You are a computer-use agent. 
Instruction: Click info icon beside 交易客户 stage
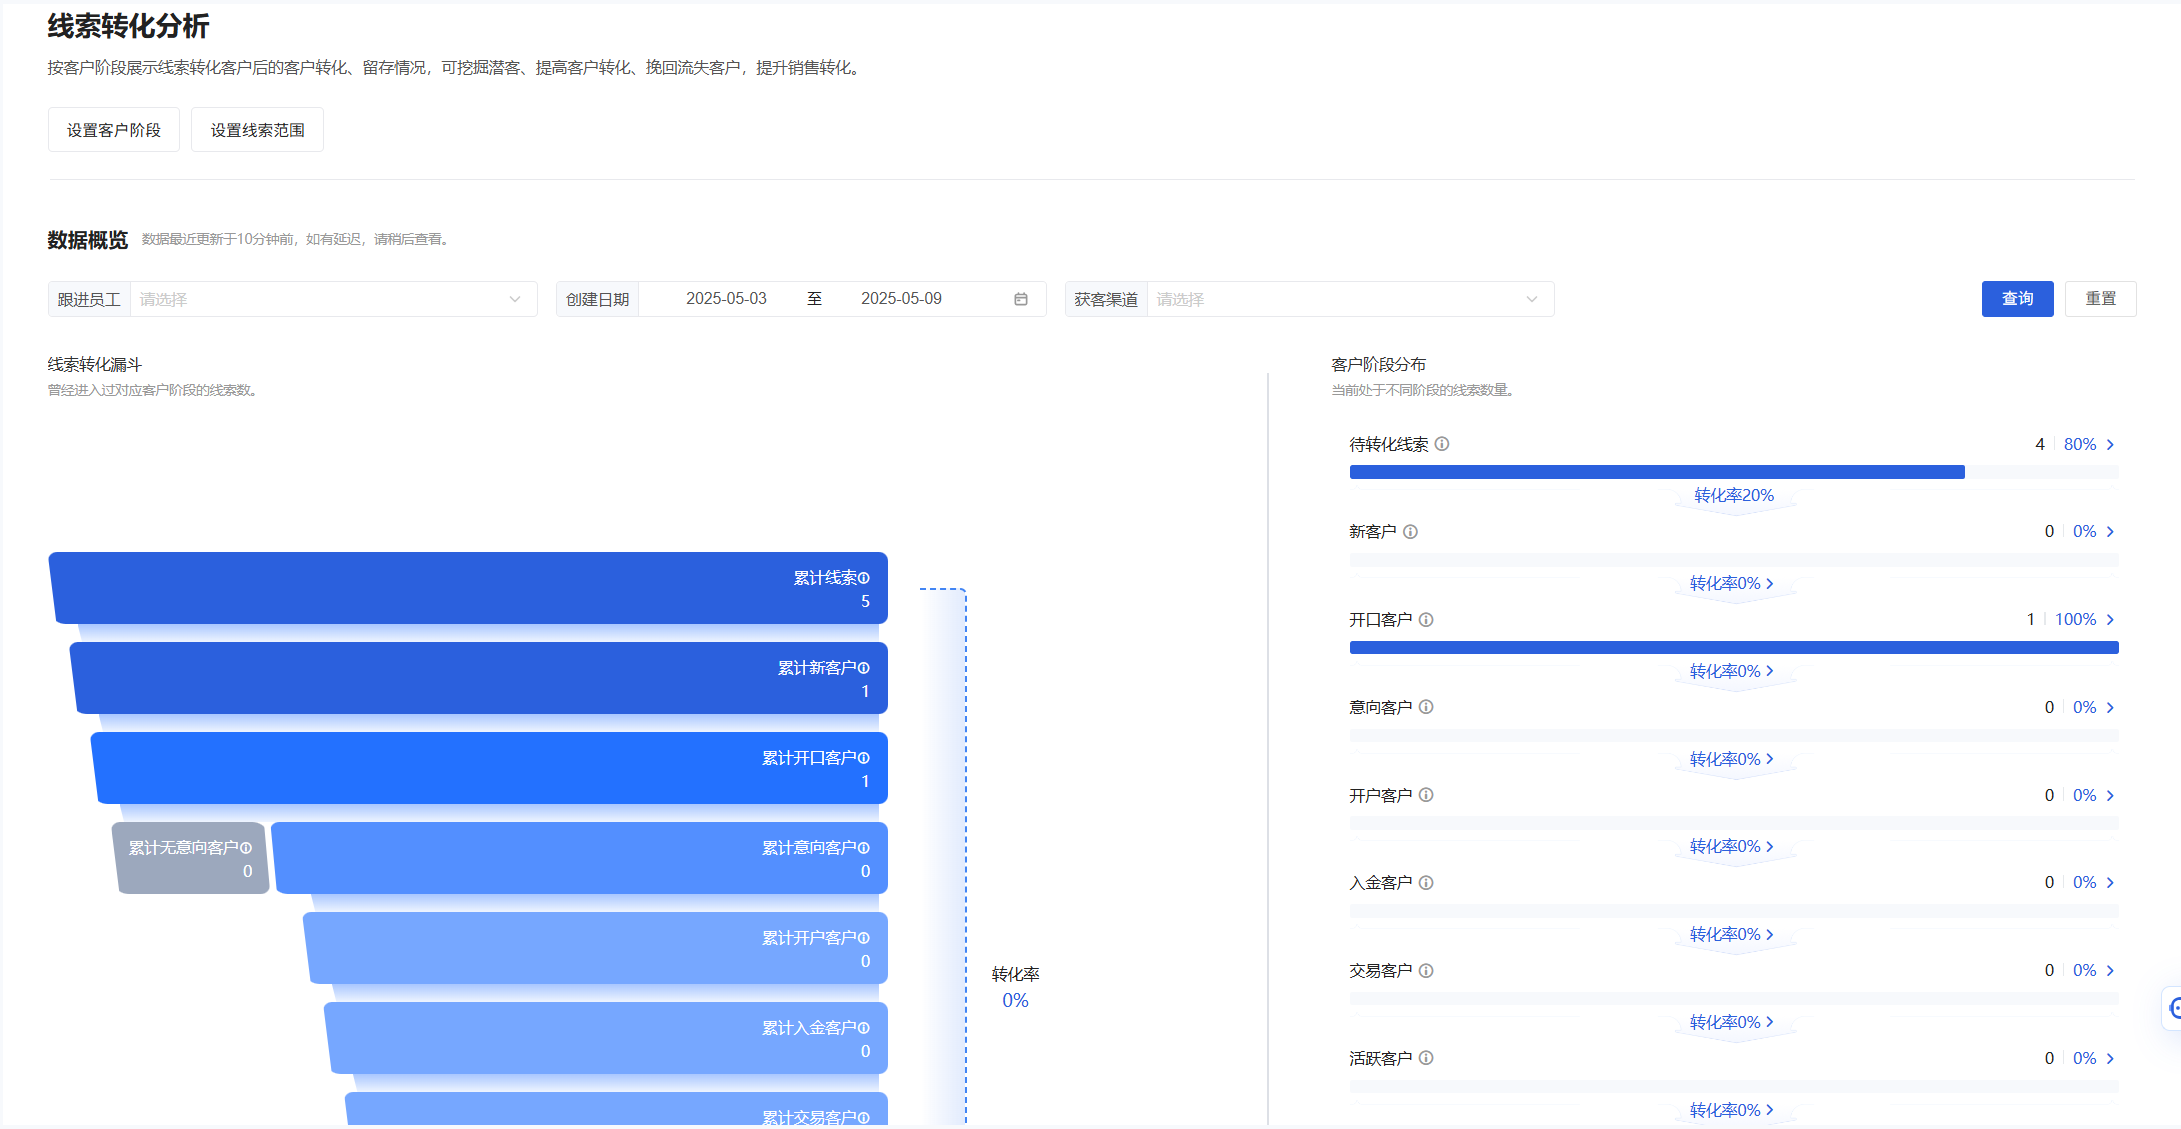[x=1426, y=971]
